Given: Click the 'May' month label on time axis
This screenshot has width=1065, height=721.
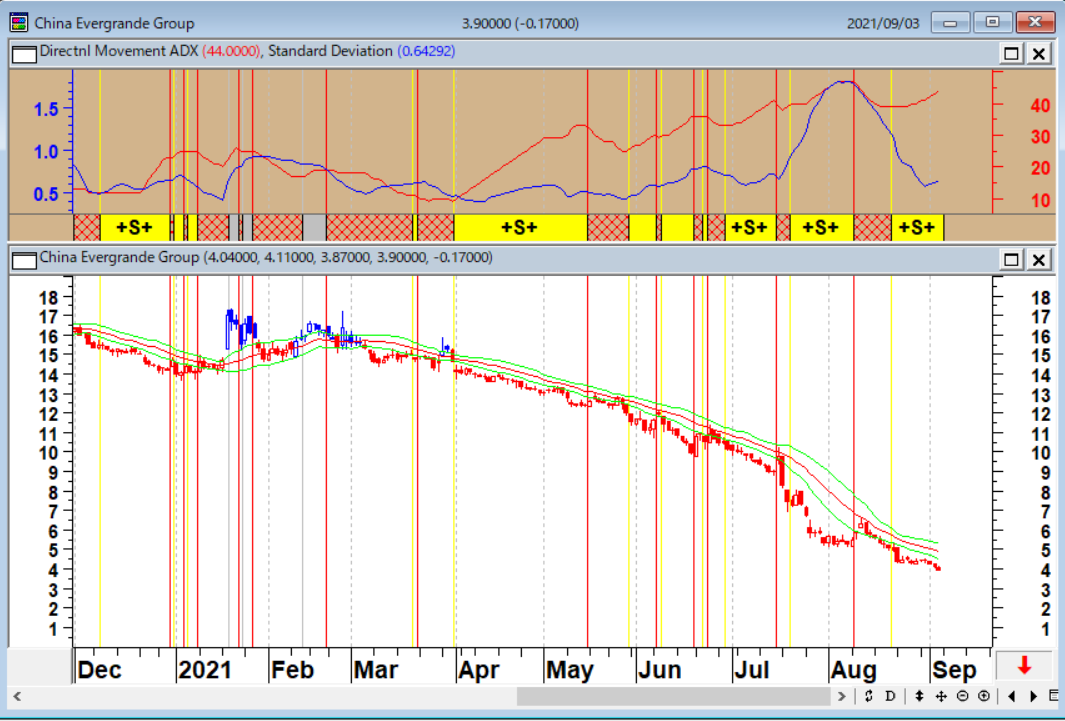Looking at the screenshot, I should pos(571,670).
